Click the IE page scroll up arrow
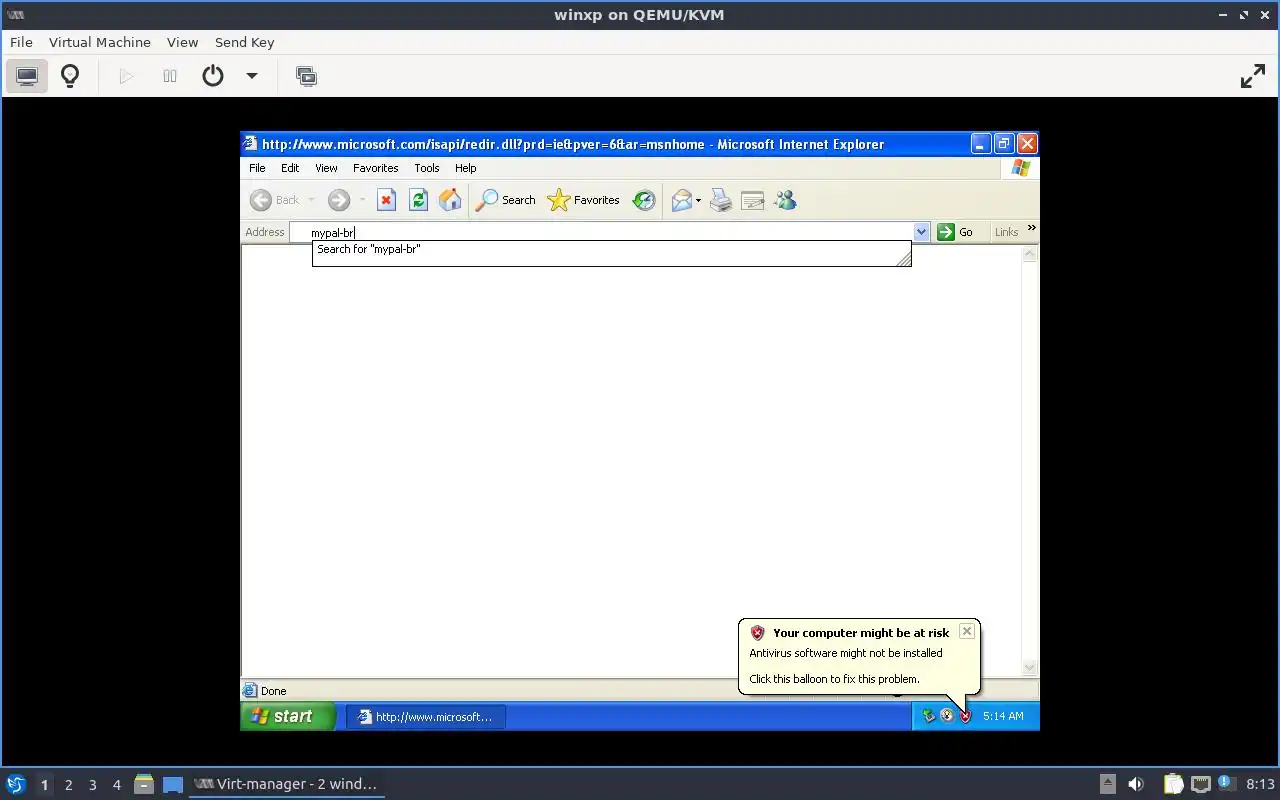The height and width of the screenshot is (800, 1280). [x=1030, y=254]
